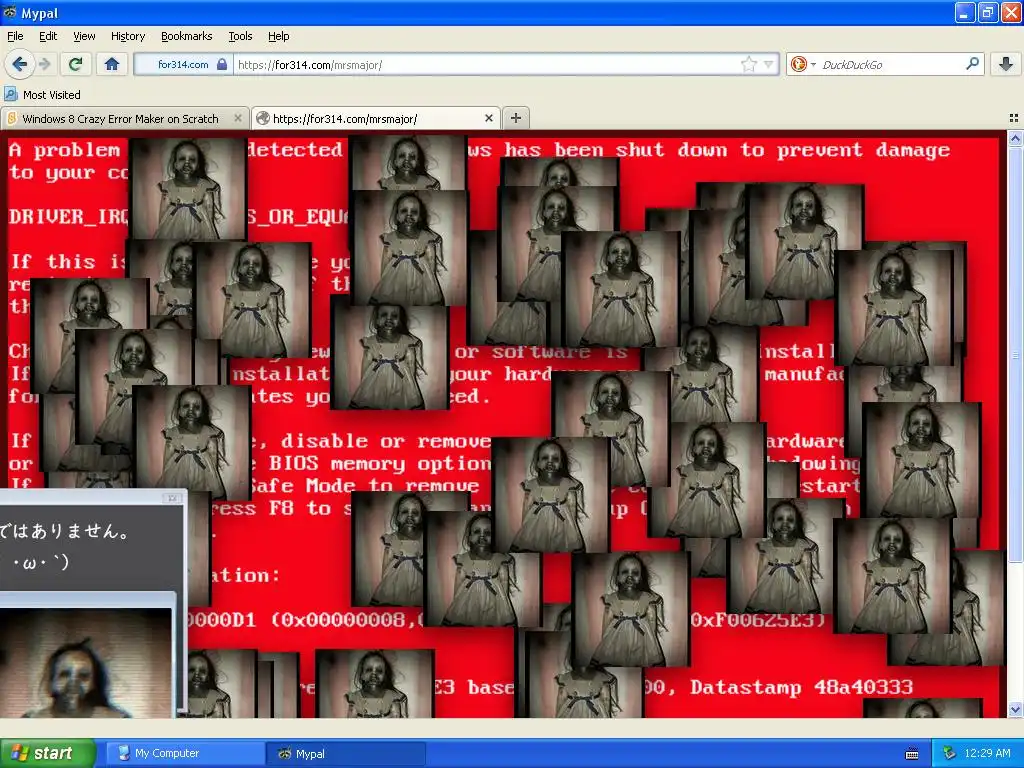Screen dimensions: 1024x768
Task: Open the File menu
Action: [15, 36]
